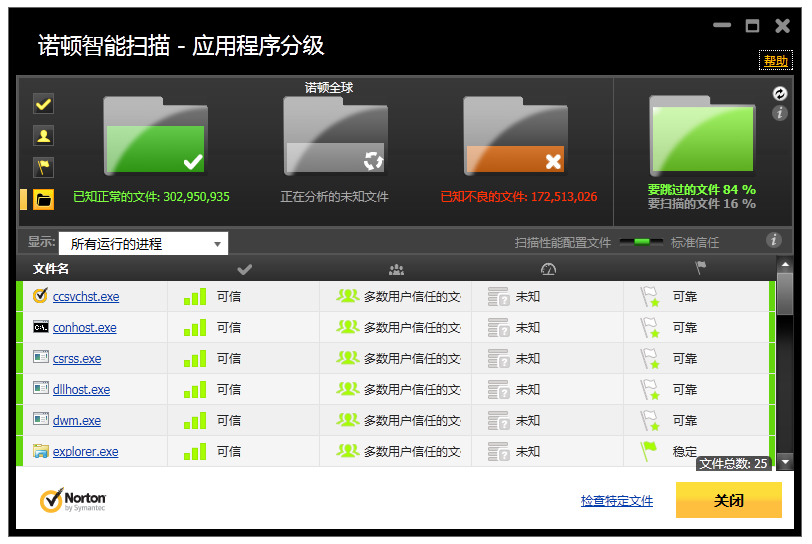The height and width of the screenshot is (544, 812).
Task: Open the 检查特定文件 link
Action: coord(617,501)
